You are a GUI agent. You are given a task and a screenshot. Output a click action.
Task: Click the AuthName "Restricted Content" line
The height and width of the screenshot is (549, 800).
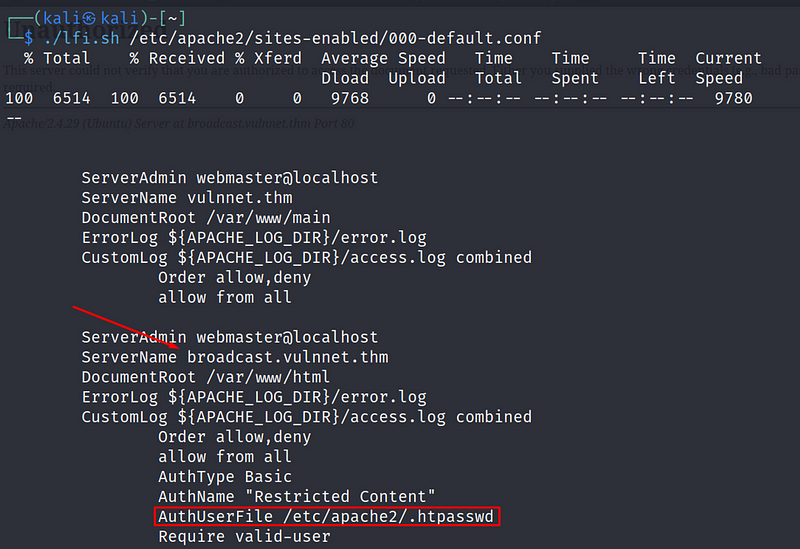coord(296,496)
